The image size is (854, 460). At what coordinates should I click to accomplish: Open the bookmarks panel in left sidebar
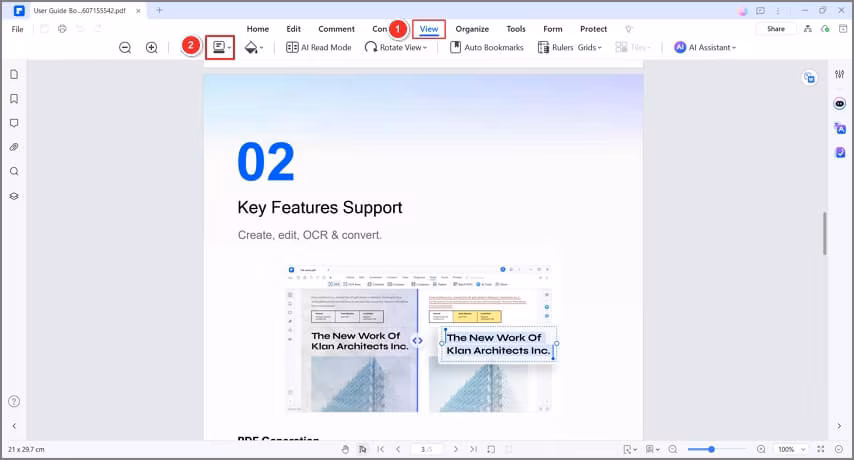click(x=14, y=99)
